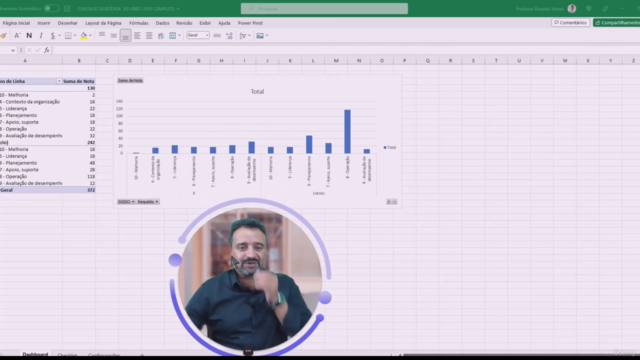Click the cell borders icon

pos(68,36)
